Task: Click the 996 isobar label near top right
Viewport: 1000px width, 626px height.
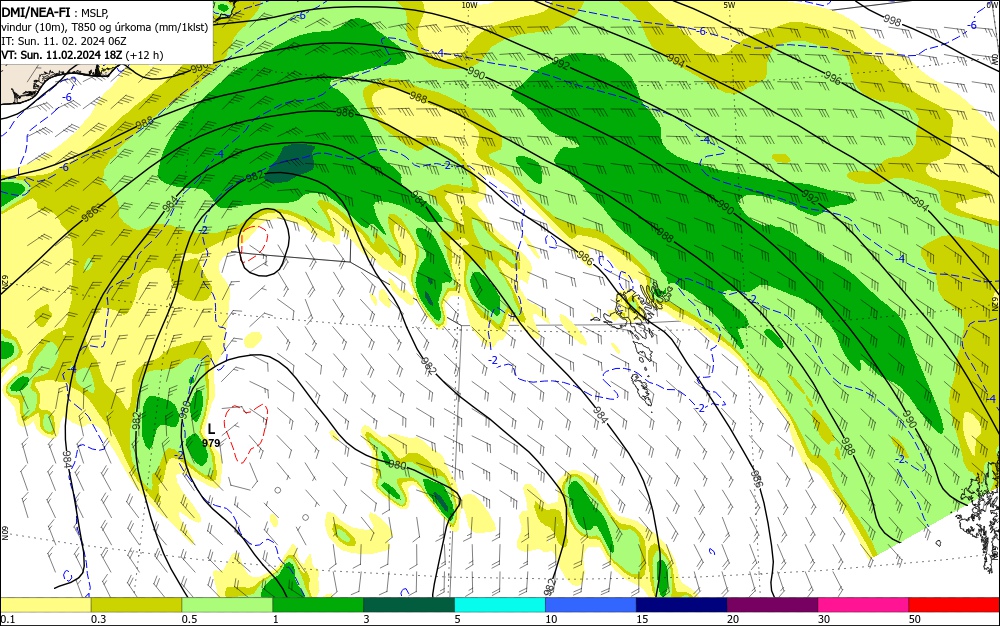Action: pyautogui.click(x=832, y=78)
